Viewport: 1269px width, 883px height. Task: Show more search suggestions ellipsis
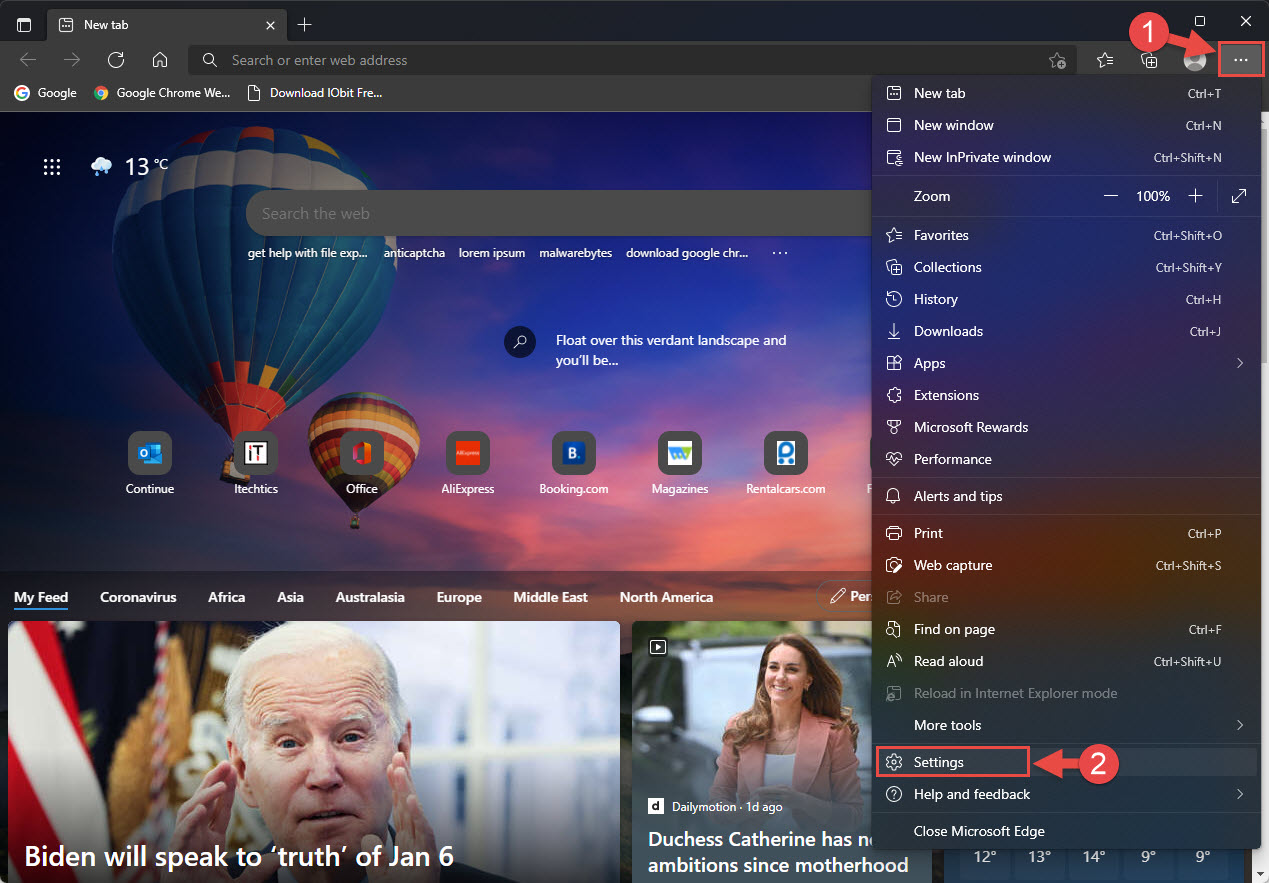[x=780, y=253]
